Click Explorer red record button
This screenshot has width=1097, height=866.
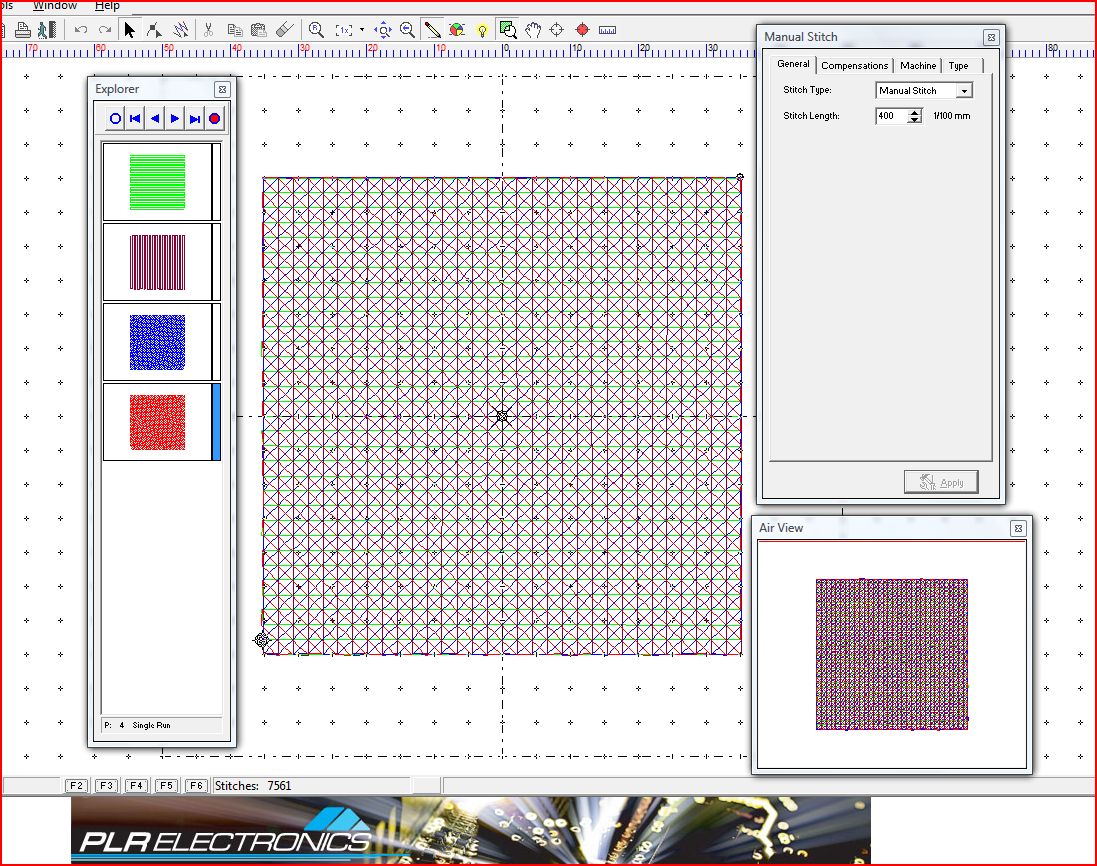click(x=214, y=119)
